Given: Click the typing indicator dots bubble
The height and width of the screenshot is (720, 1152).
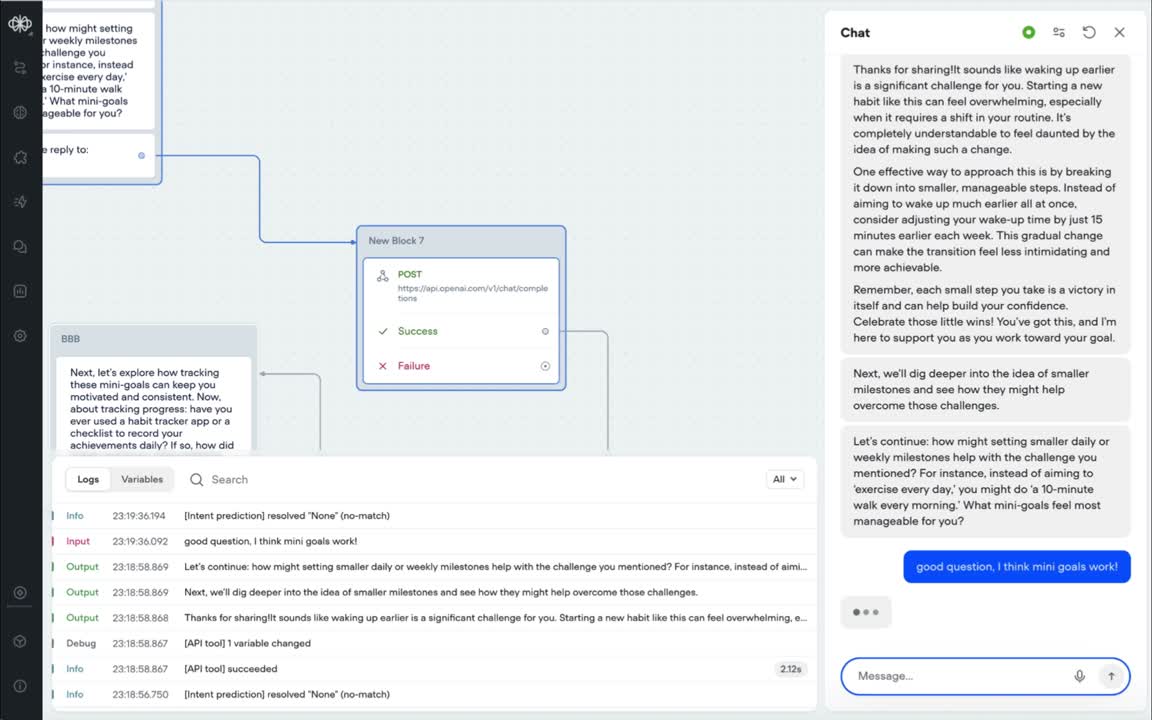Looking at the screenshot, I should coord(865,612).
